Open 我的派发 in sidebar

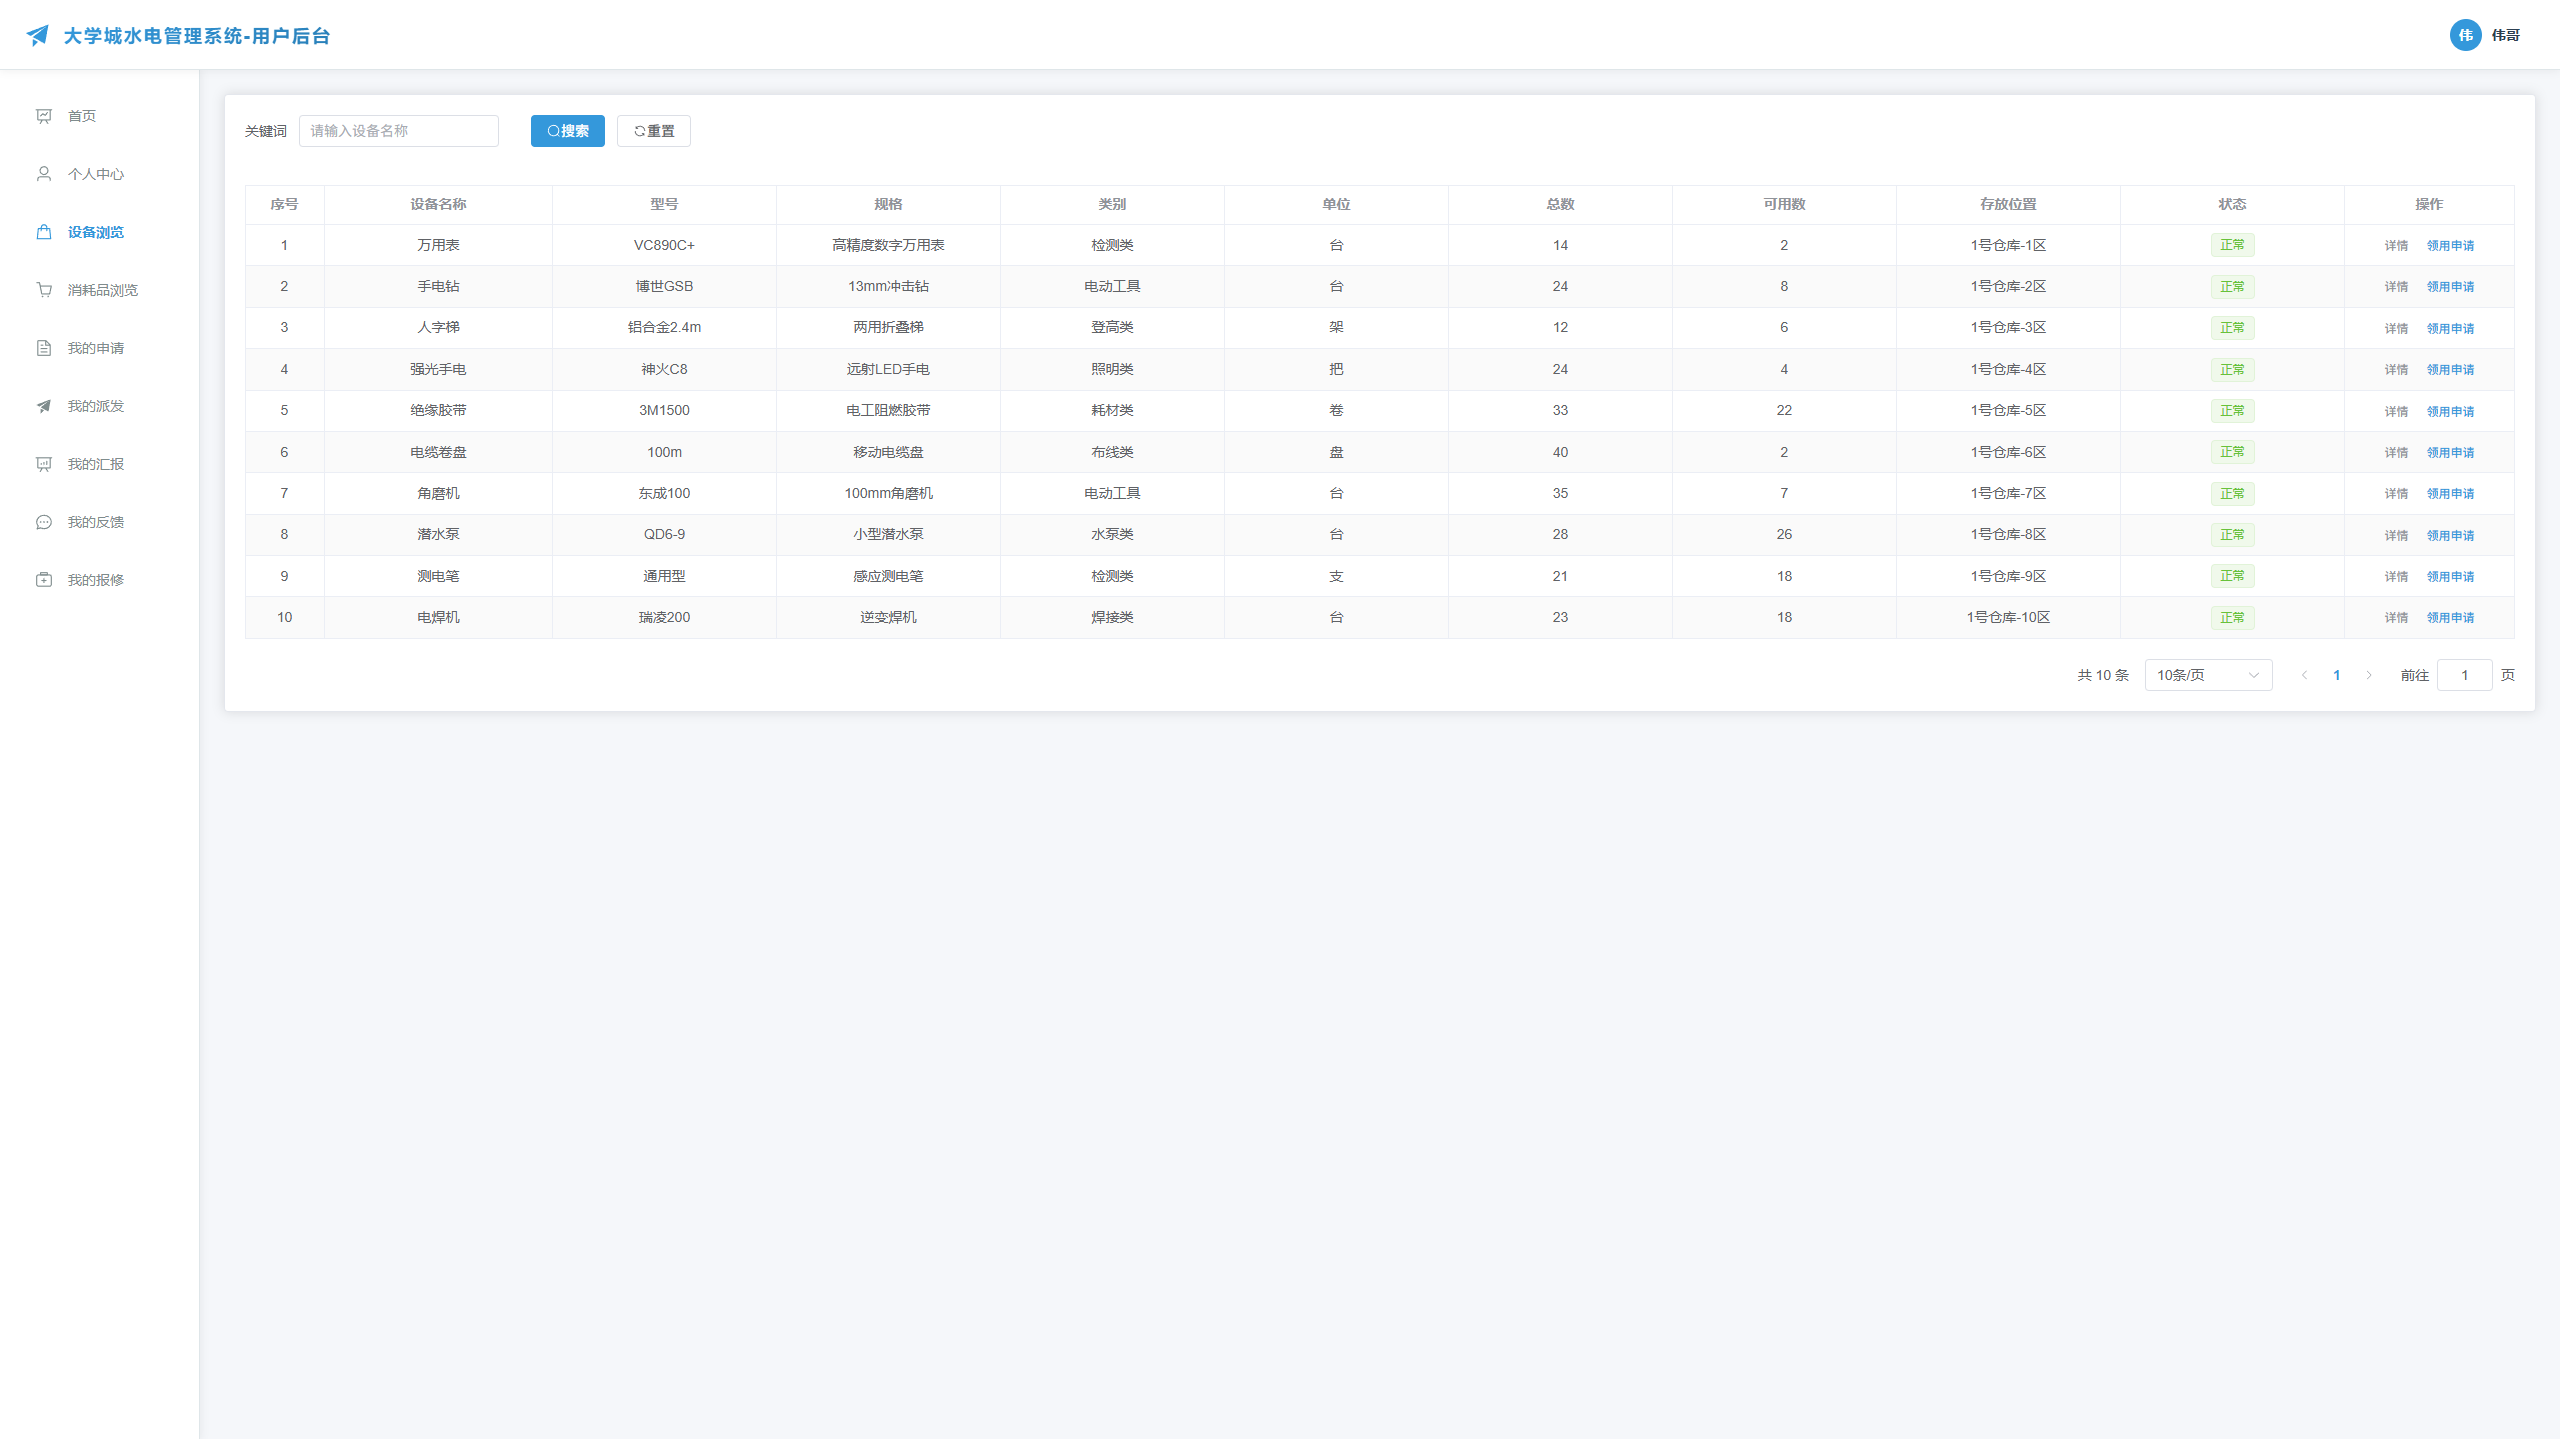point(99,406)
